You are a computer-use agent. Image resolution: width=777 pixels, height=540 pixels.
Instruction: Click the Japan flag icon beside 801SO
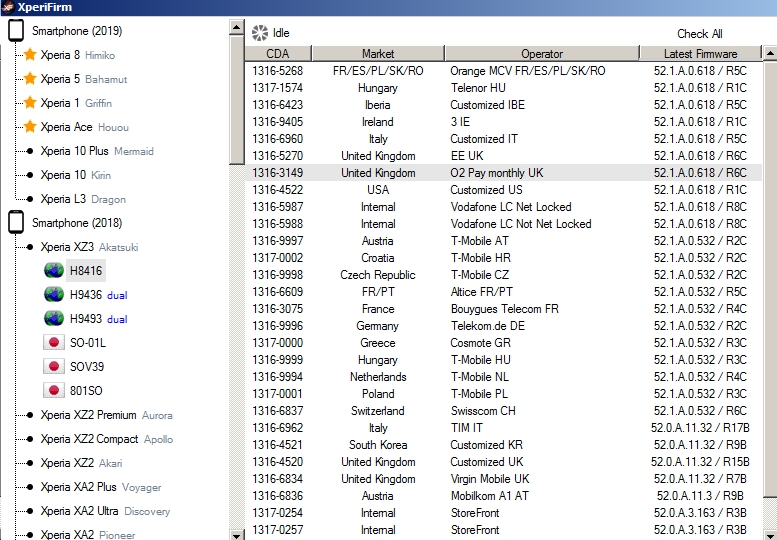pos(54,390)
